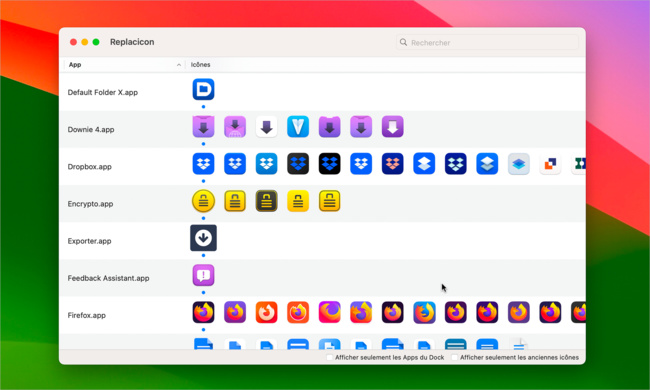
Task: Select the Exporter download arrow icon
Action: point(203,238)
